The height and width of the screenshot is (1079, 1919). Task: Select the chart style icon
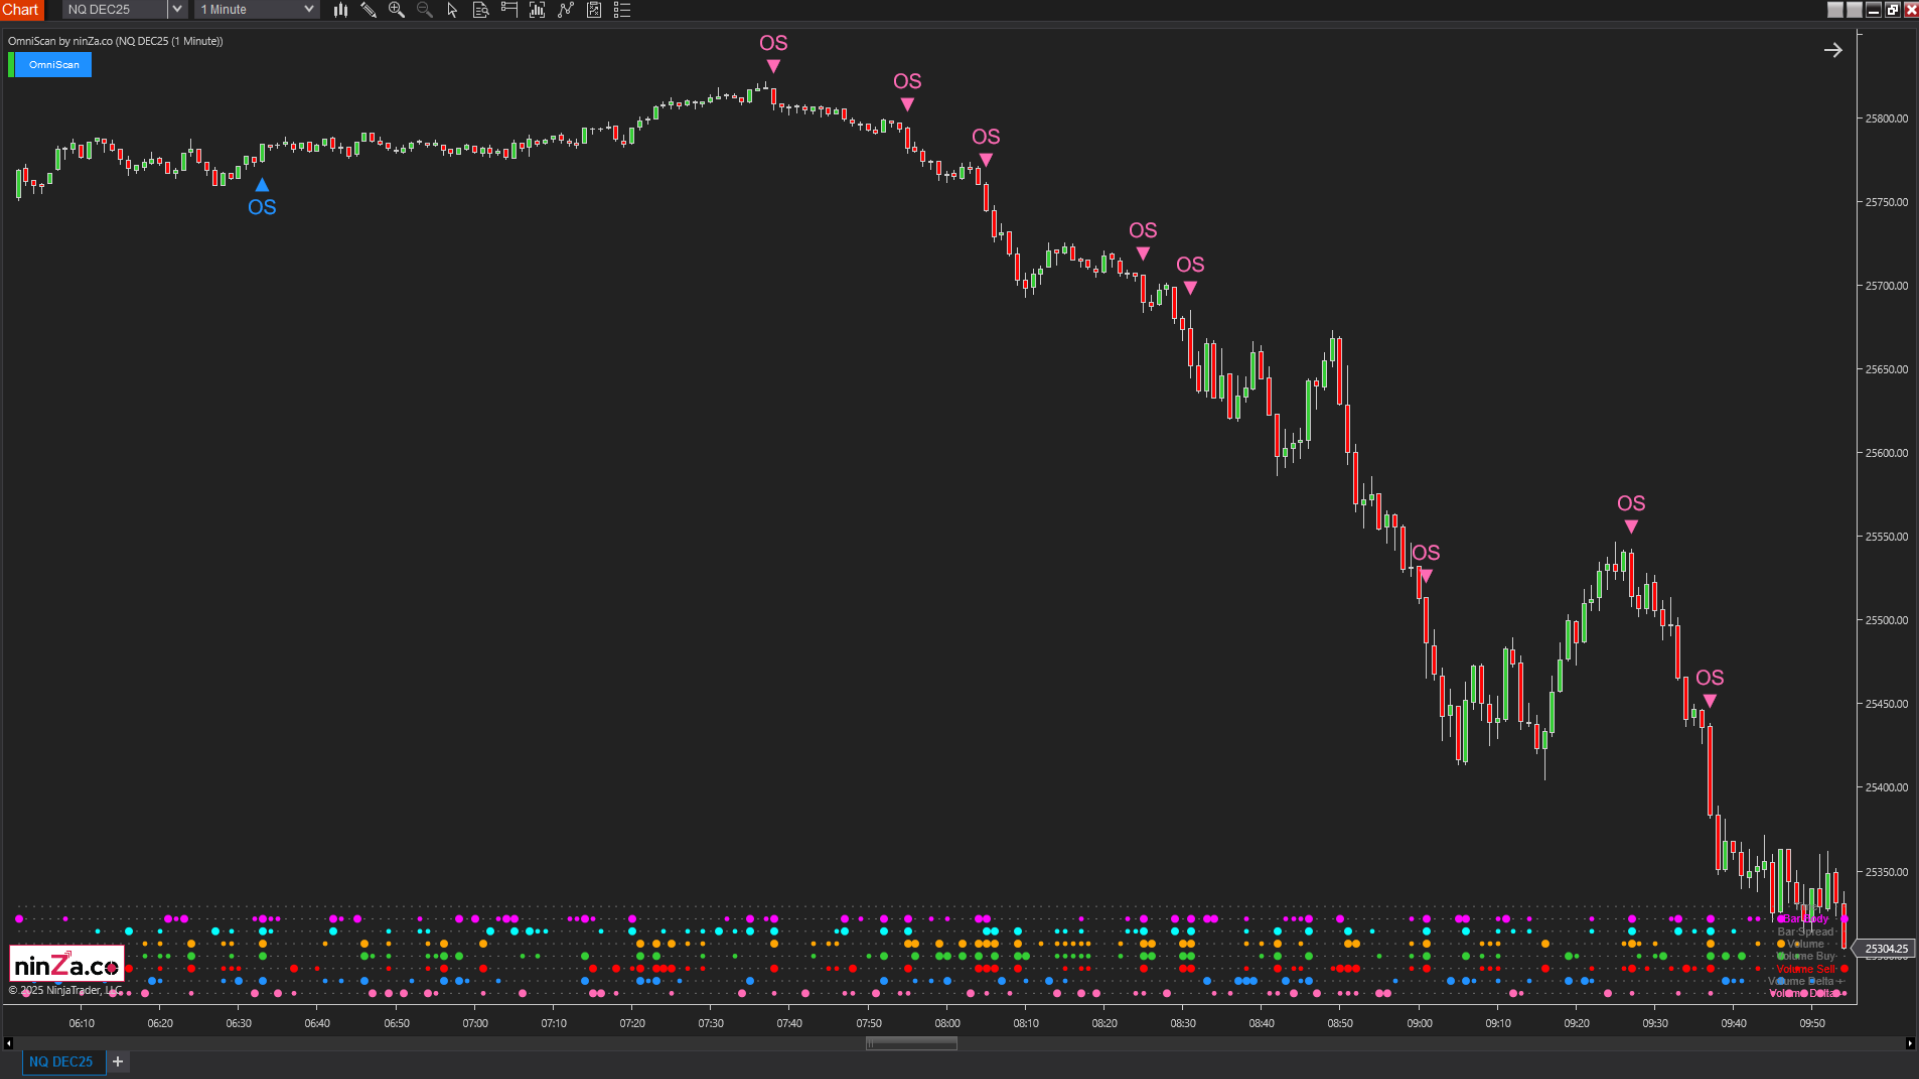340,10
